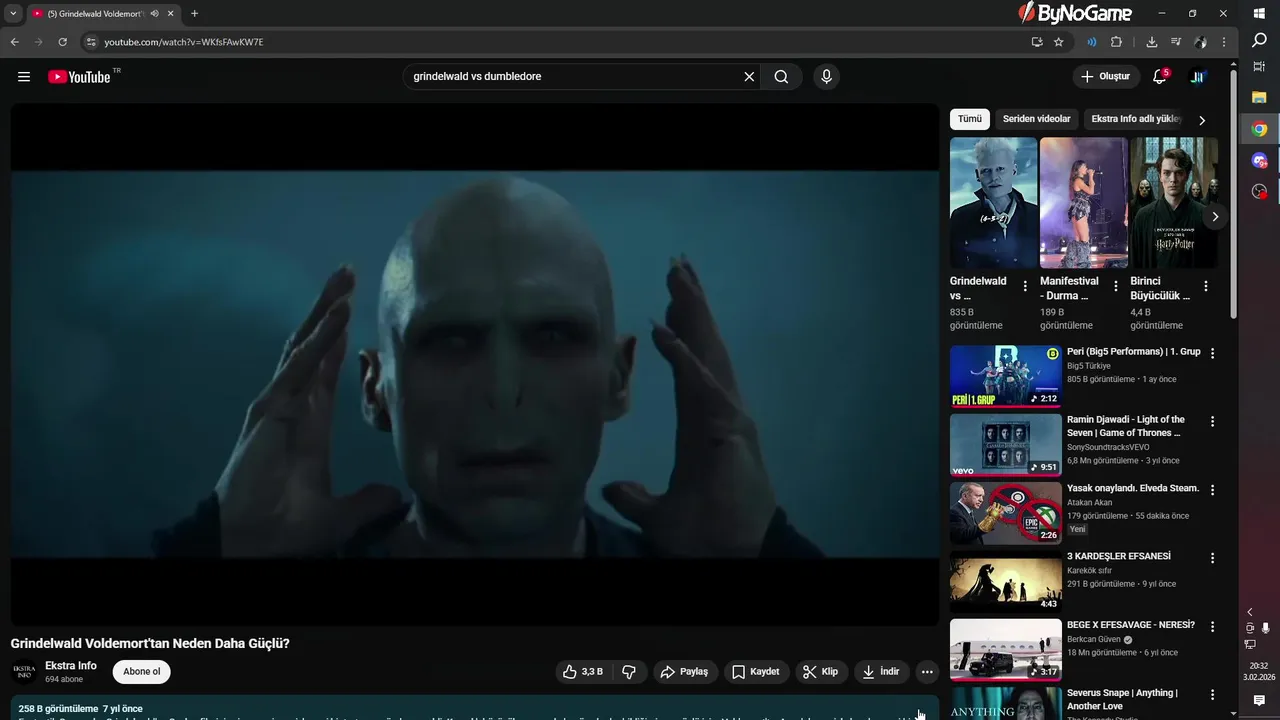Viewport: 1280px width, 720px height.
Task: Open Severus Snape Anything video title
Action: pos(1122,699)
